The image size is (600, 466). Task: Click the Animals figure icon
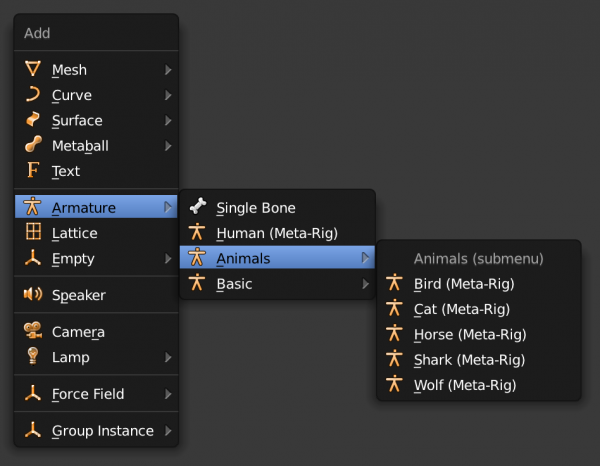point(197,257)
